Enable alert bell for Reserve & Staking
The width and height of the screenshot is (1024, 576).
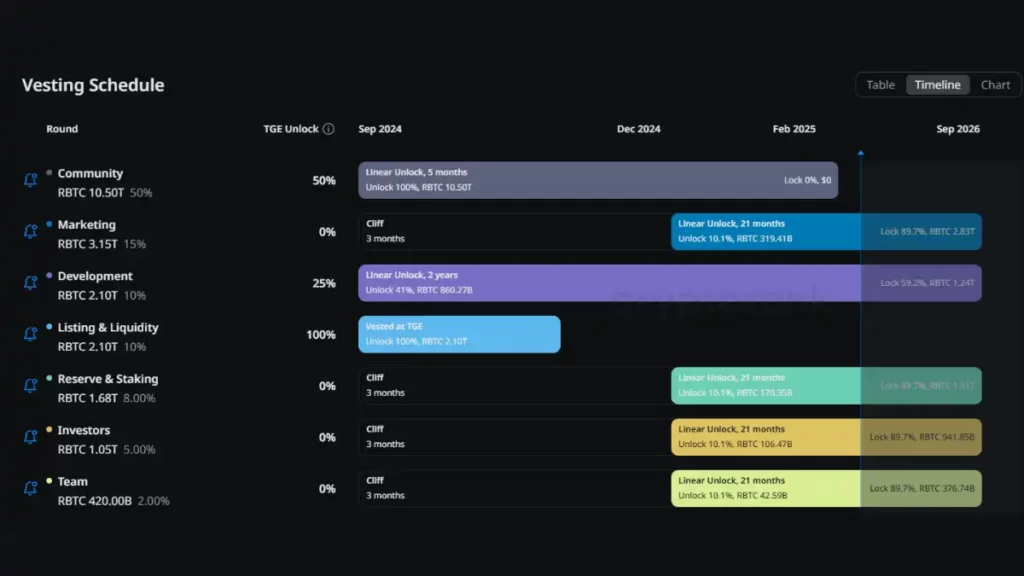(x=30, y=386)
